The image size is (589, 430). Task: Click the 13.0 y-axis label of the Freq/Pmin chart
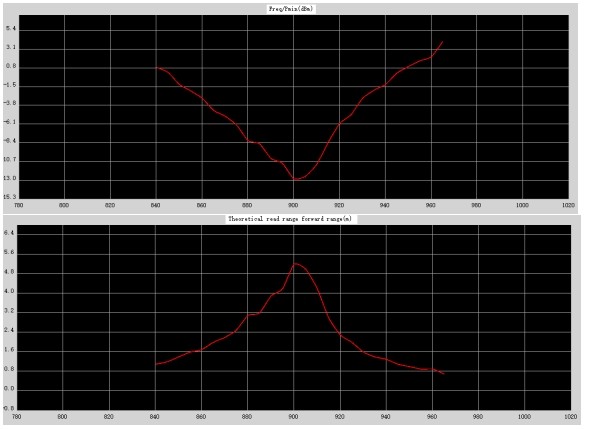coord(10,179)
